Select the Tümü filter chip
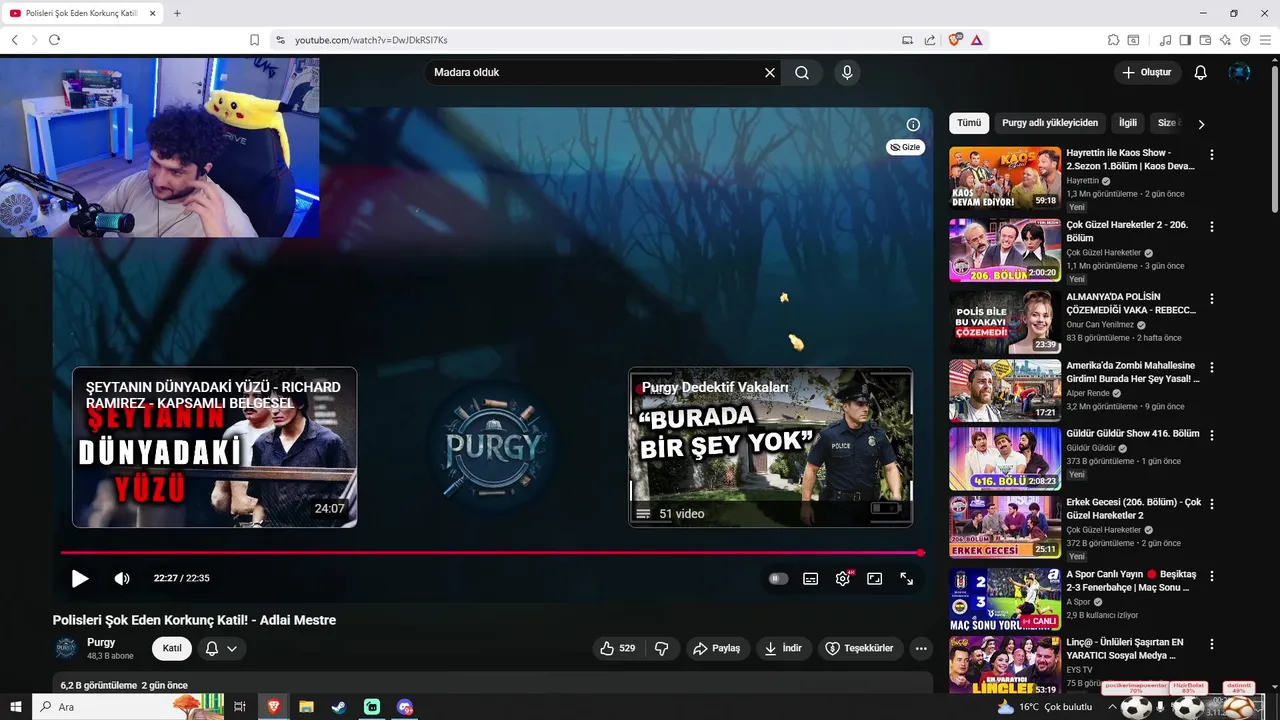The image size is (1280, 720). coord(969,123)
